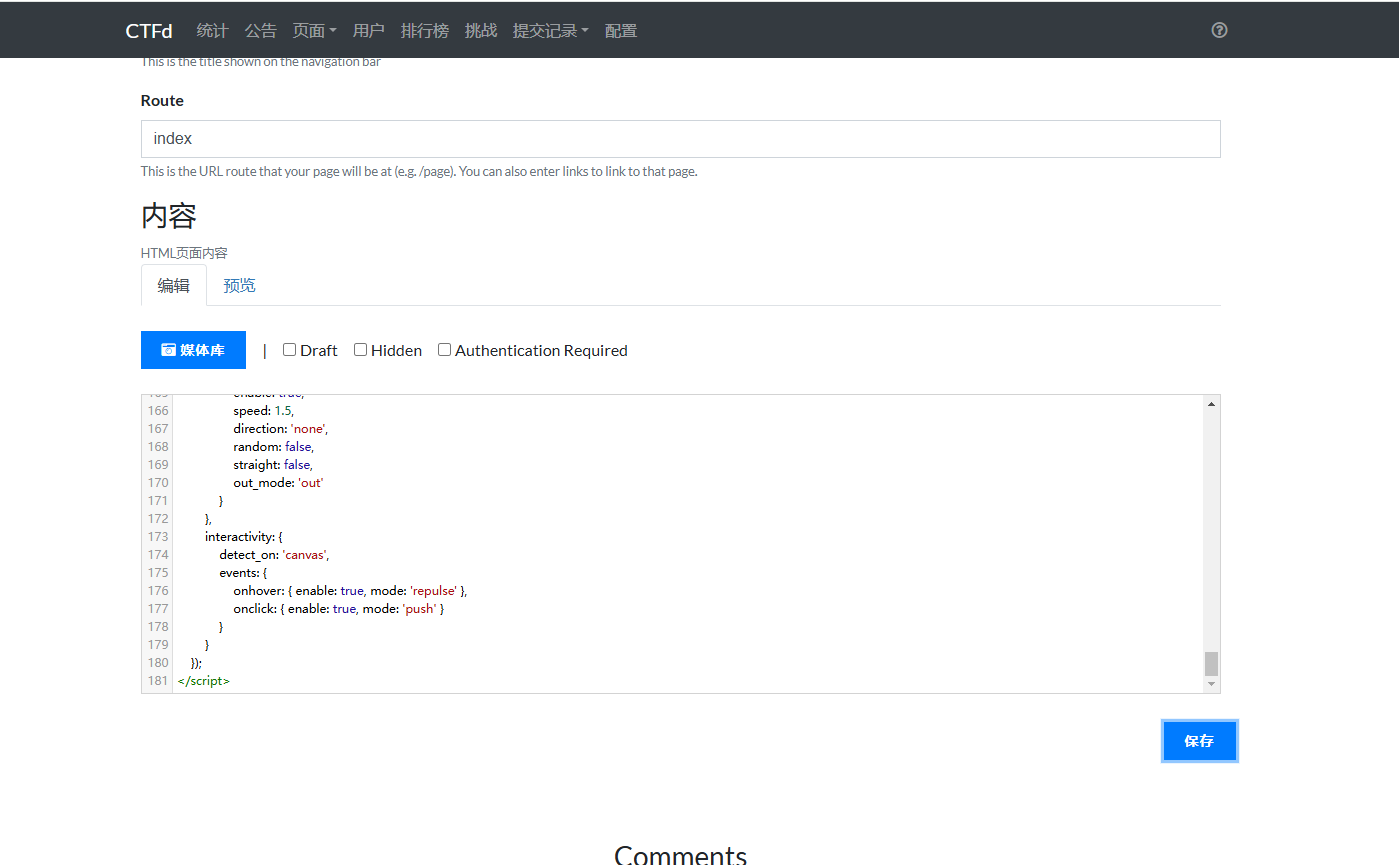The image size is (1399, 865).
Task: Toggle the Hidden checkbox
Action: click(x=361, y=350)
